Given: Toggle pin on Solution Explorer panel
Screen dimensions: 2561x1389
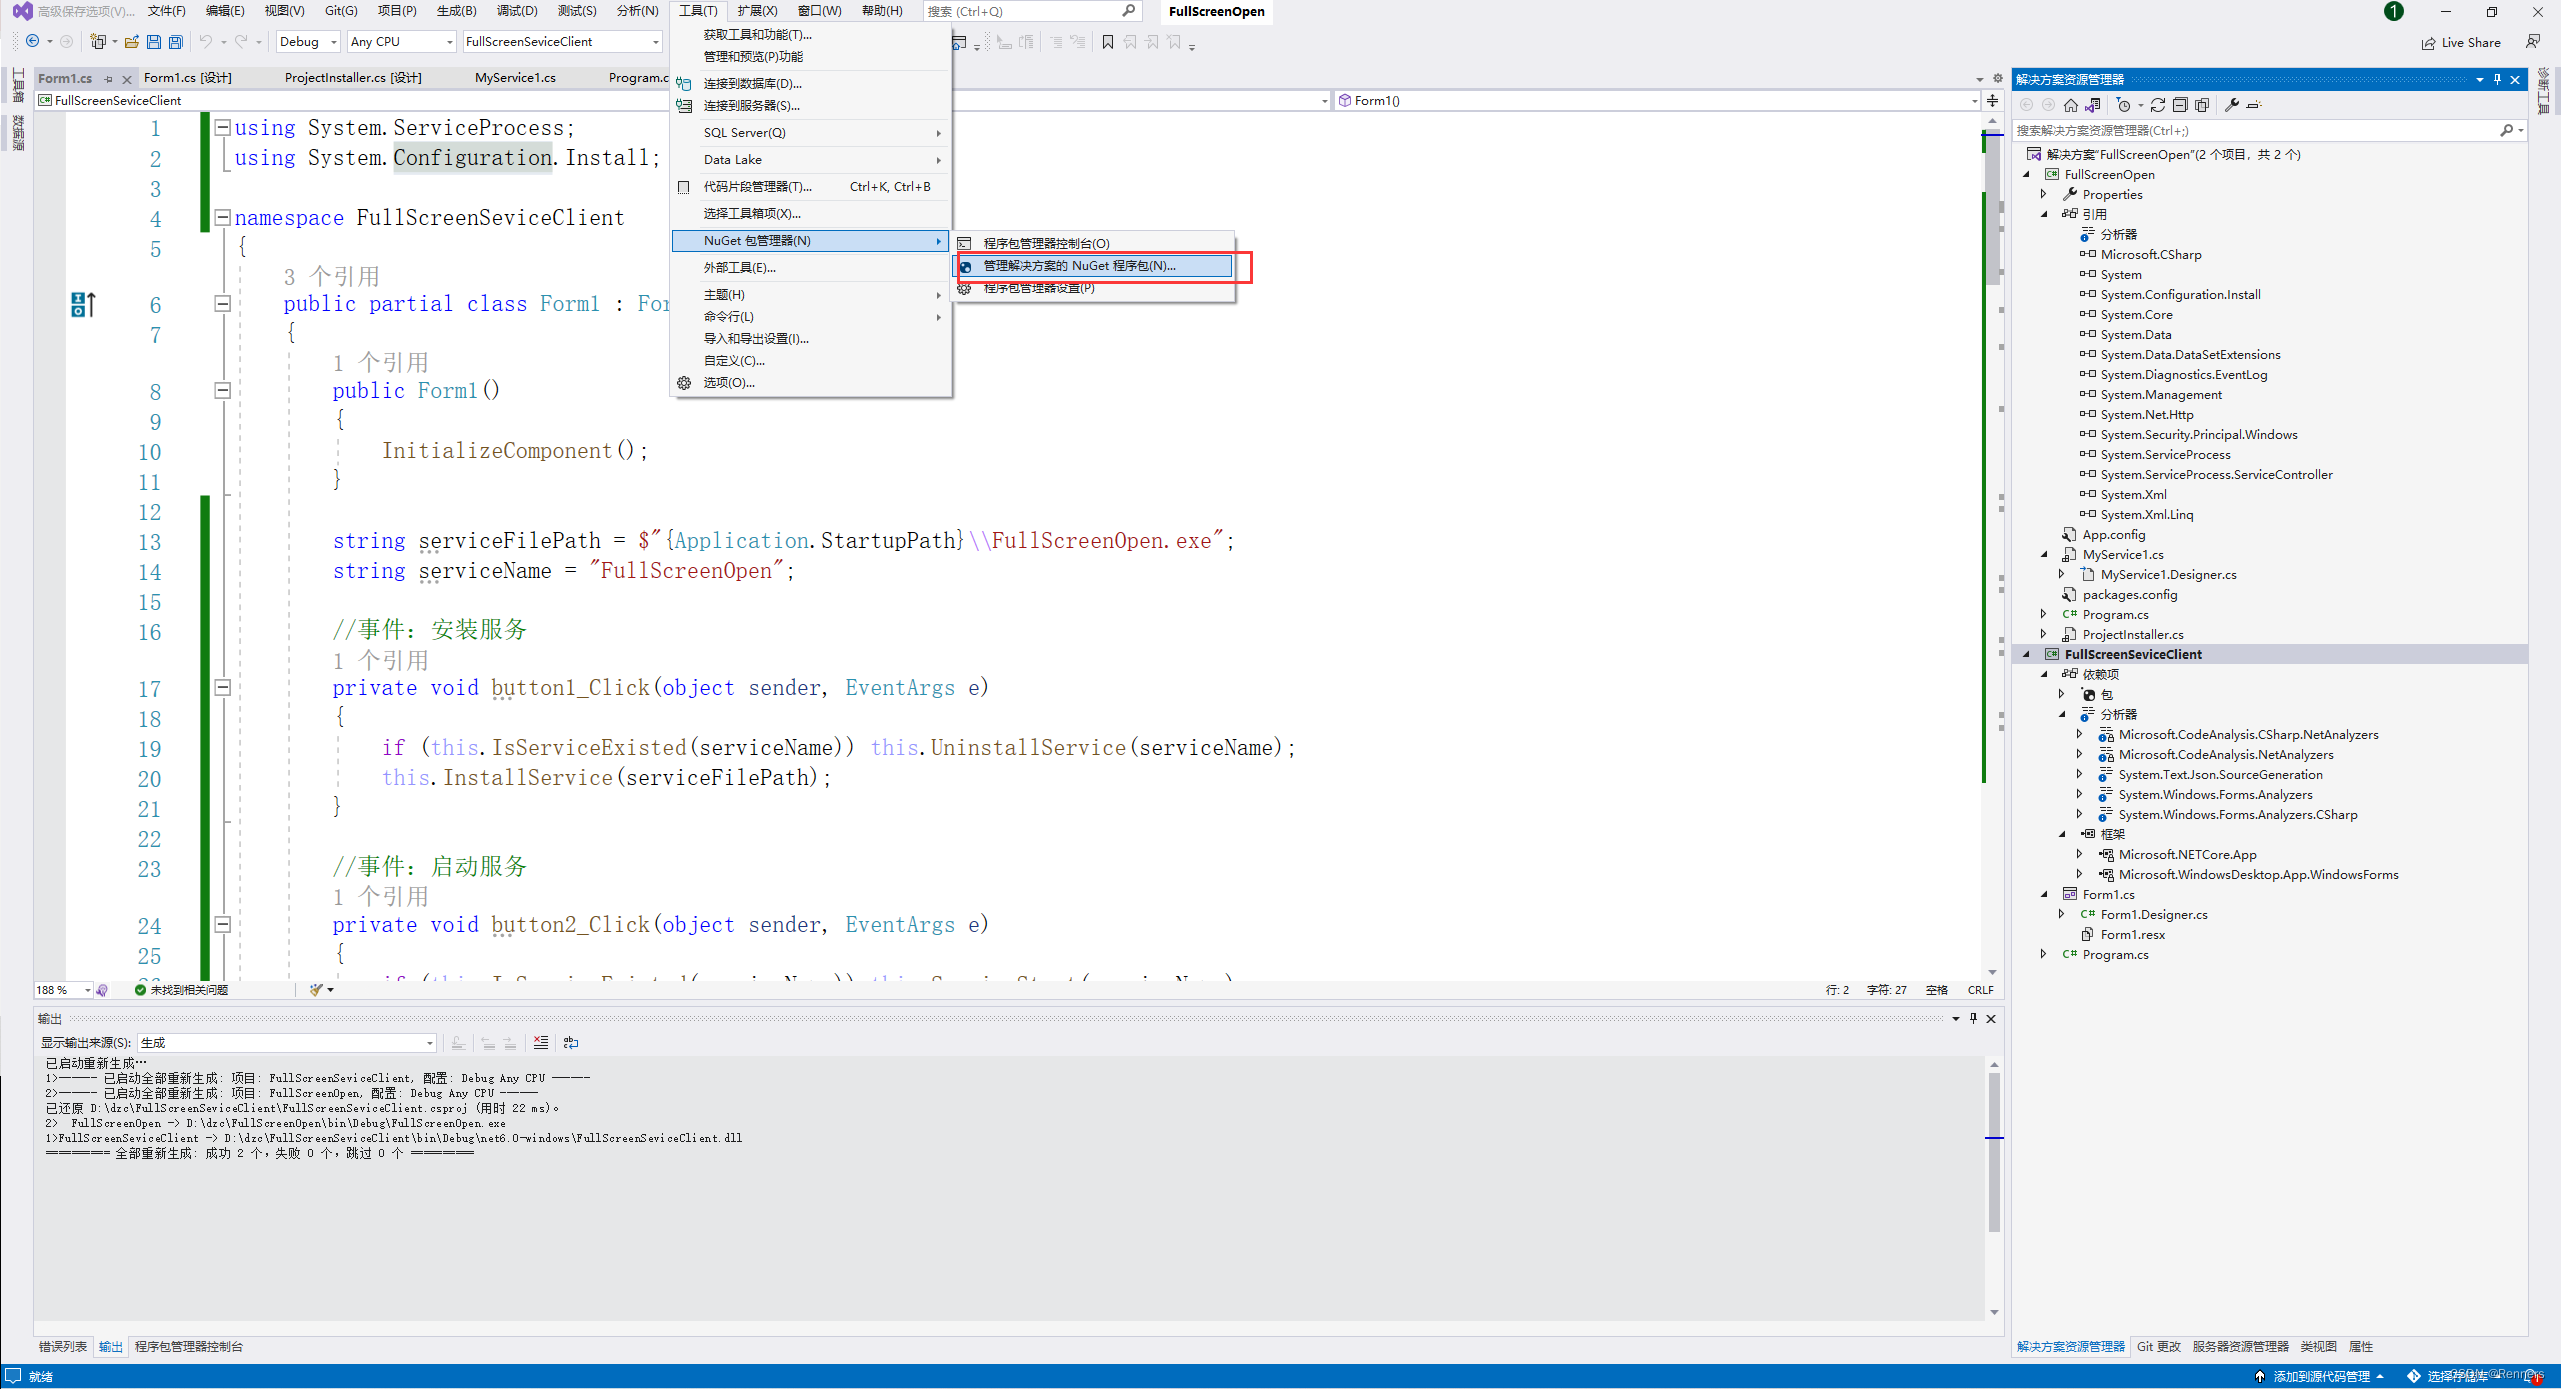Looking at the screenshot, I should pyautogui.click(x=2497, y=79).
